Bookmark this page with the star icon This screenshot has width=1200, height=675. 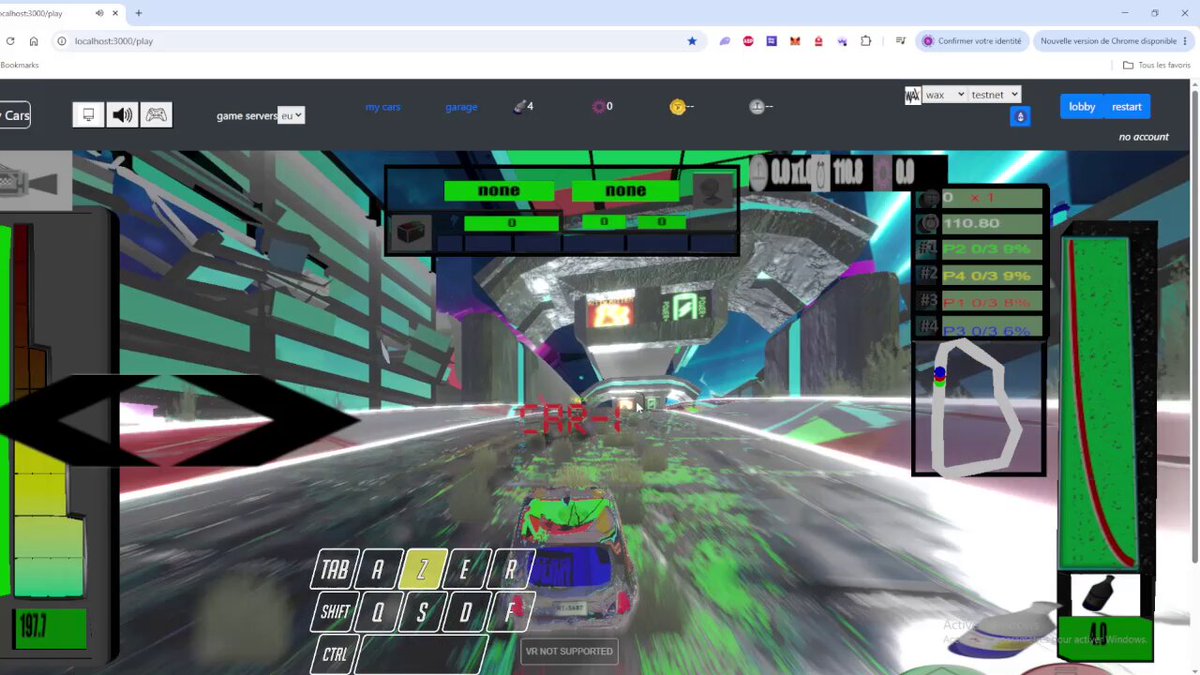(x=692, y=41)
